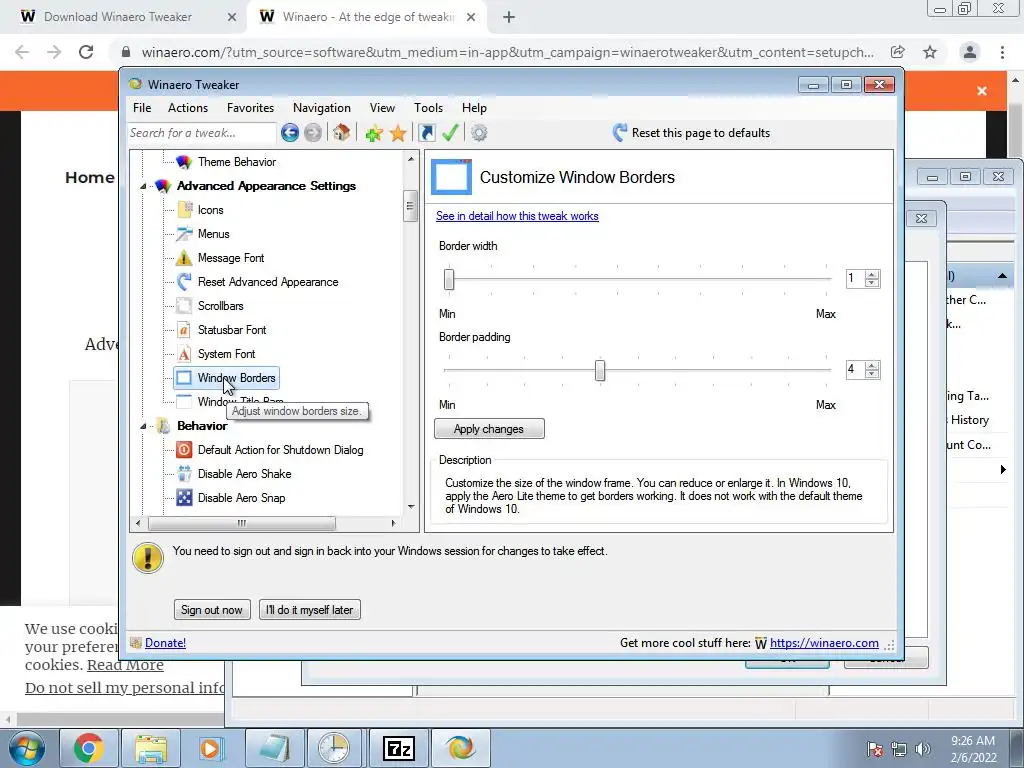Increase Border width value with up arrow

pyautogui.click(x=872, y=274)
